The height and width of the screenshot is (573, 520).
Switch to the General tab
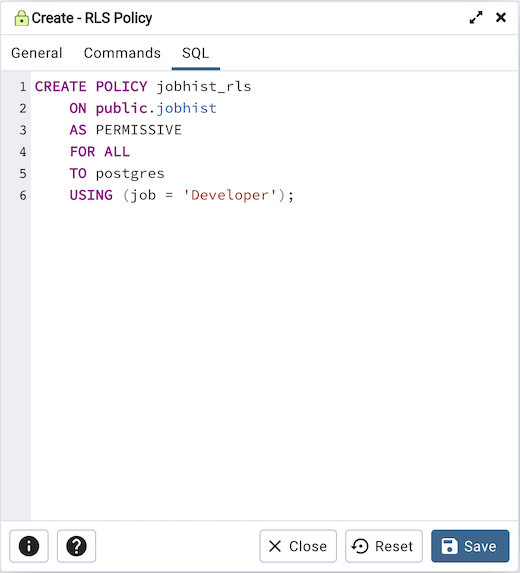click(x=37, y=53)
